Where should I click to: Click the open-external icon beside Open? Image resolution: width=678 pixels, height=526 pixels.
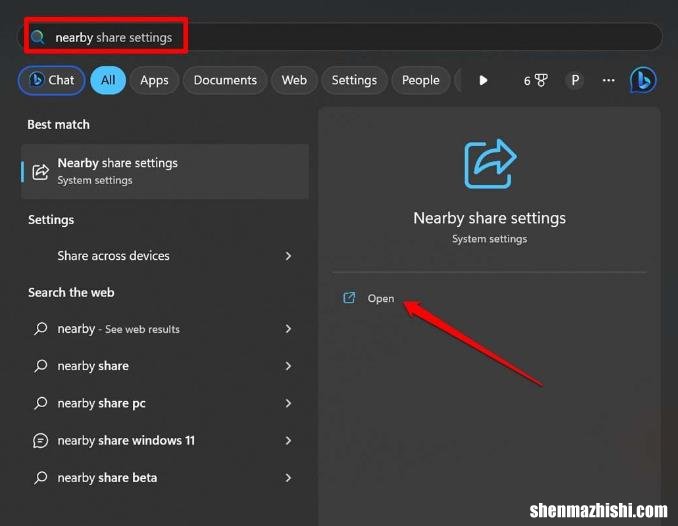(x=349, y=298)
